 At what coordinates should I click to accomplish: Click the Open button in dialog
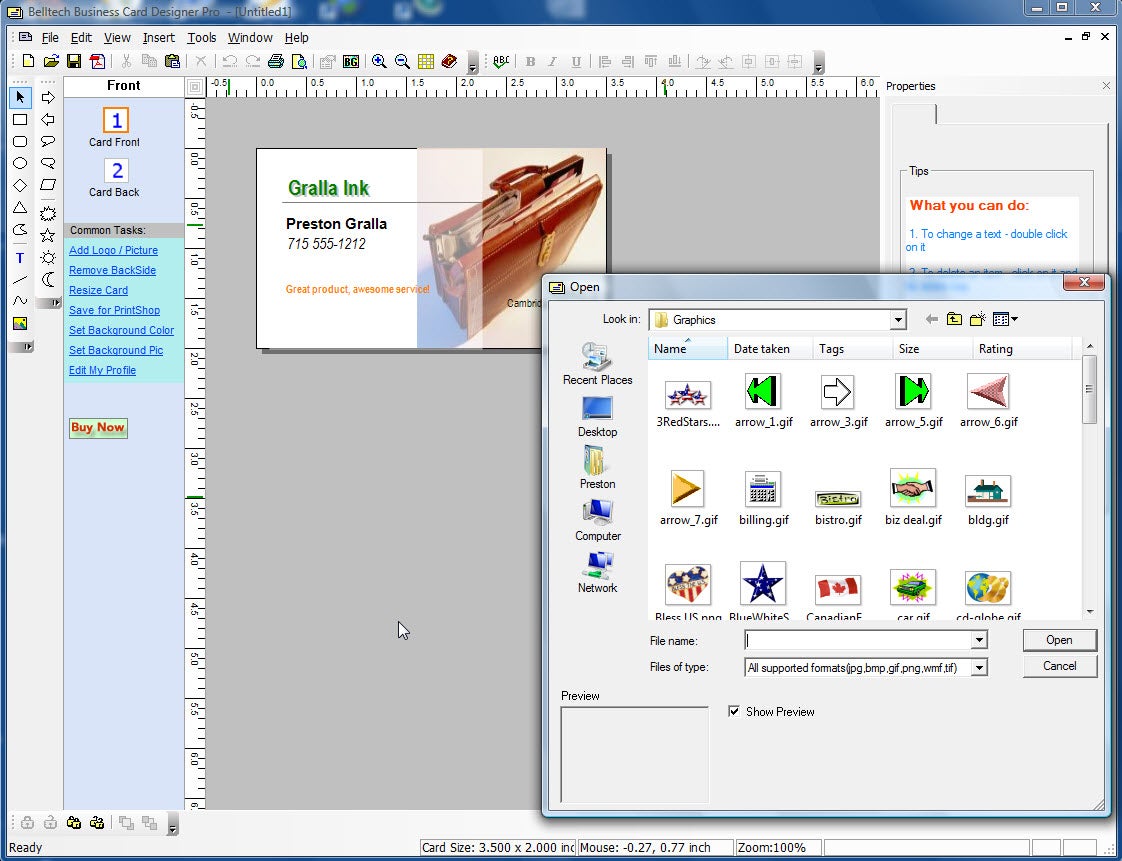point(1059,640)
